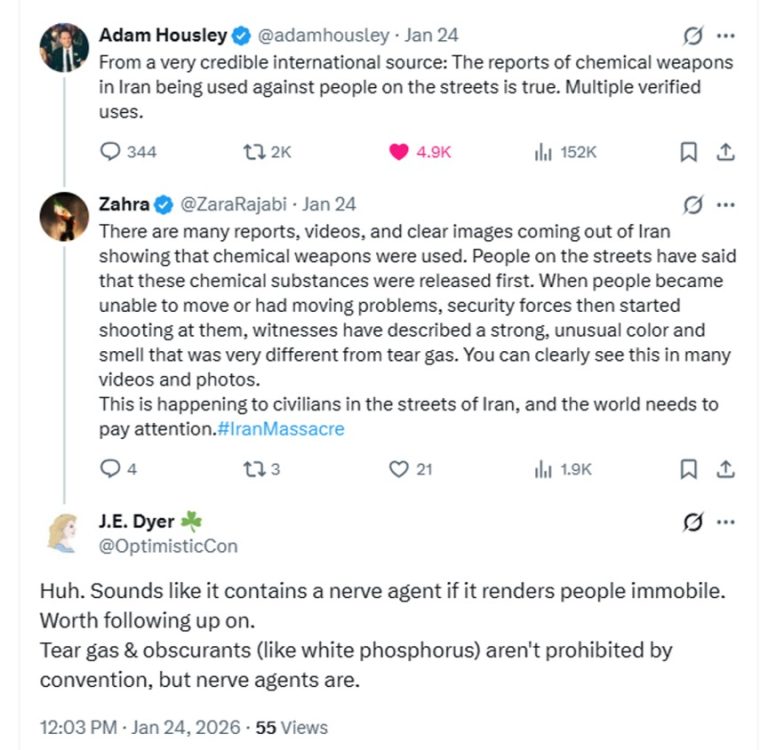Screen dimensions: 768x750
Task: Reply to Adam Housley's post
Action: (113, 152)
